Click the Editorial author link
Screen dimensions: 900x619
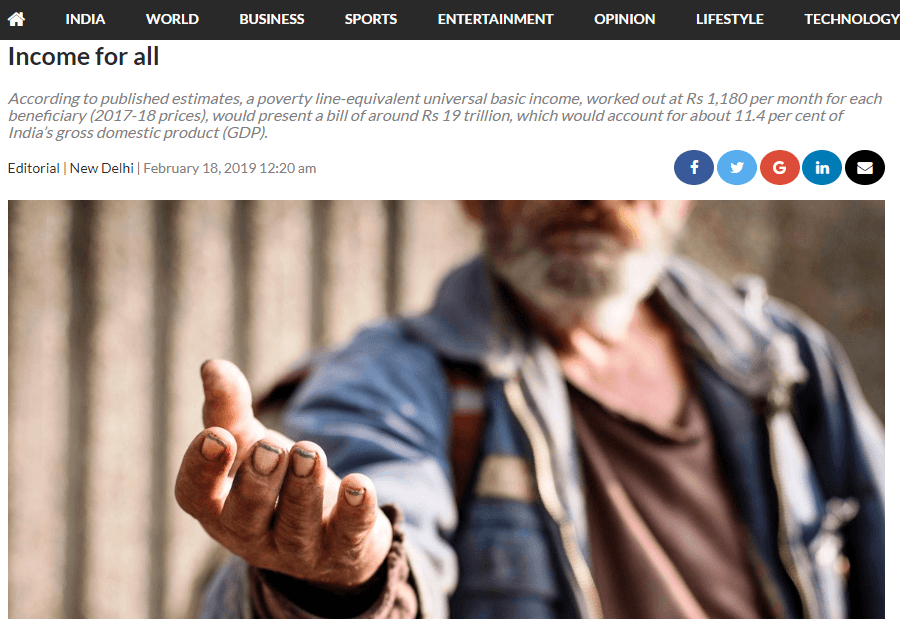point(34,168)
